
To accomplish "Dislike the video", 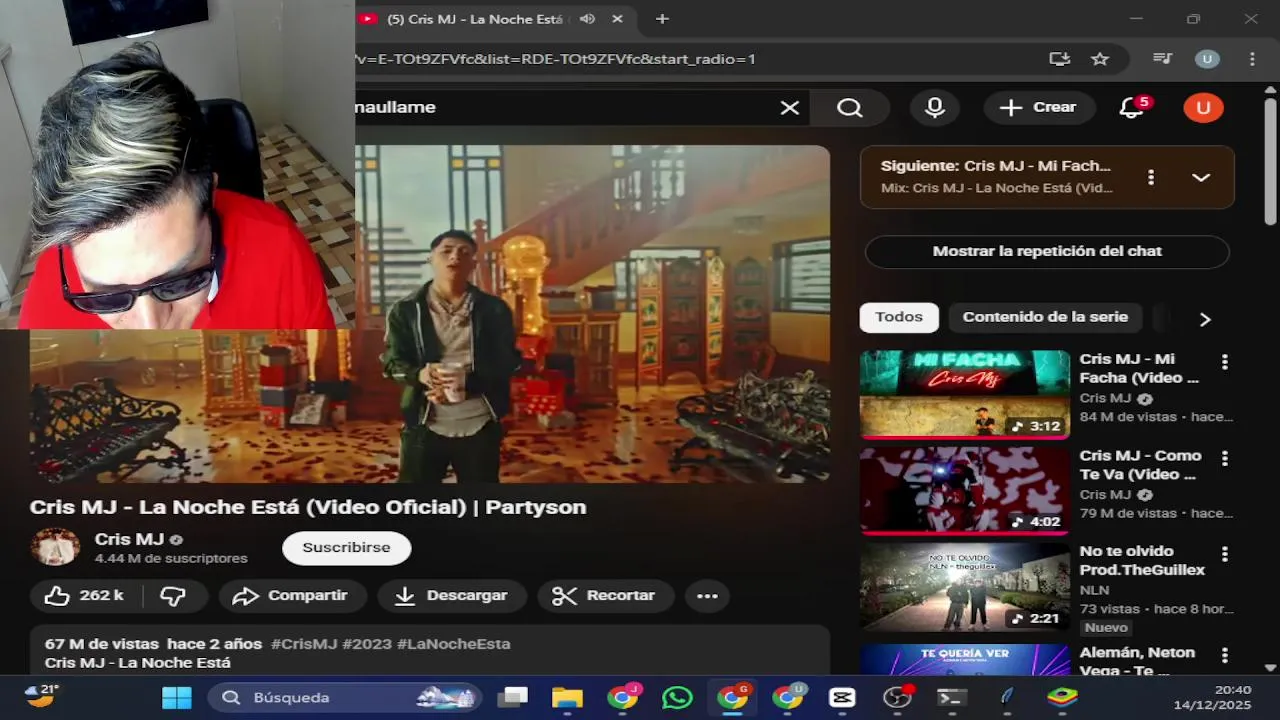I will coord(173,596).
